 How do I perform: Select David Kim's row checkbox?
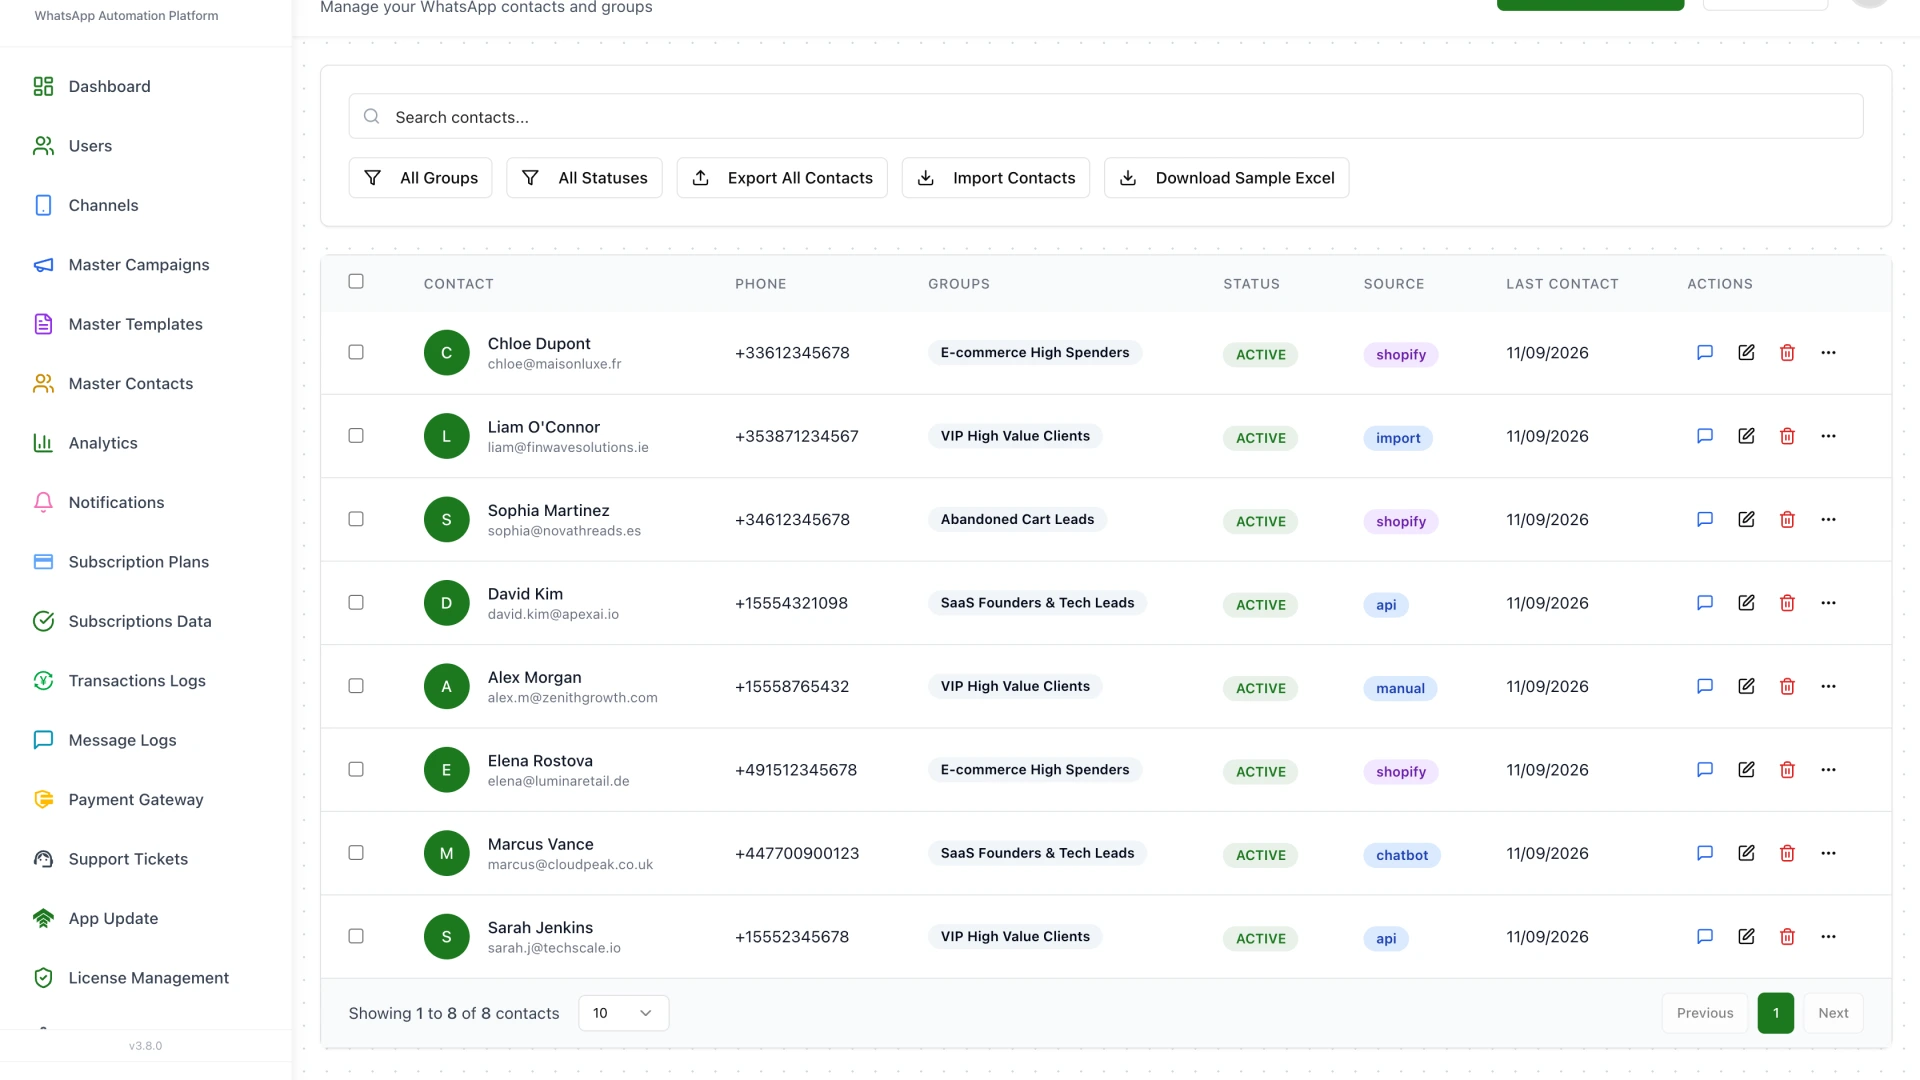(x=356, y=603)
